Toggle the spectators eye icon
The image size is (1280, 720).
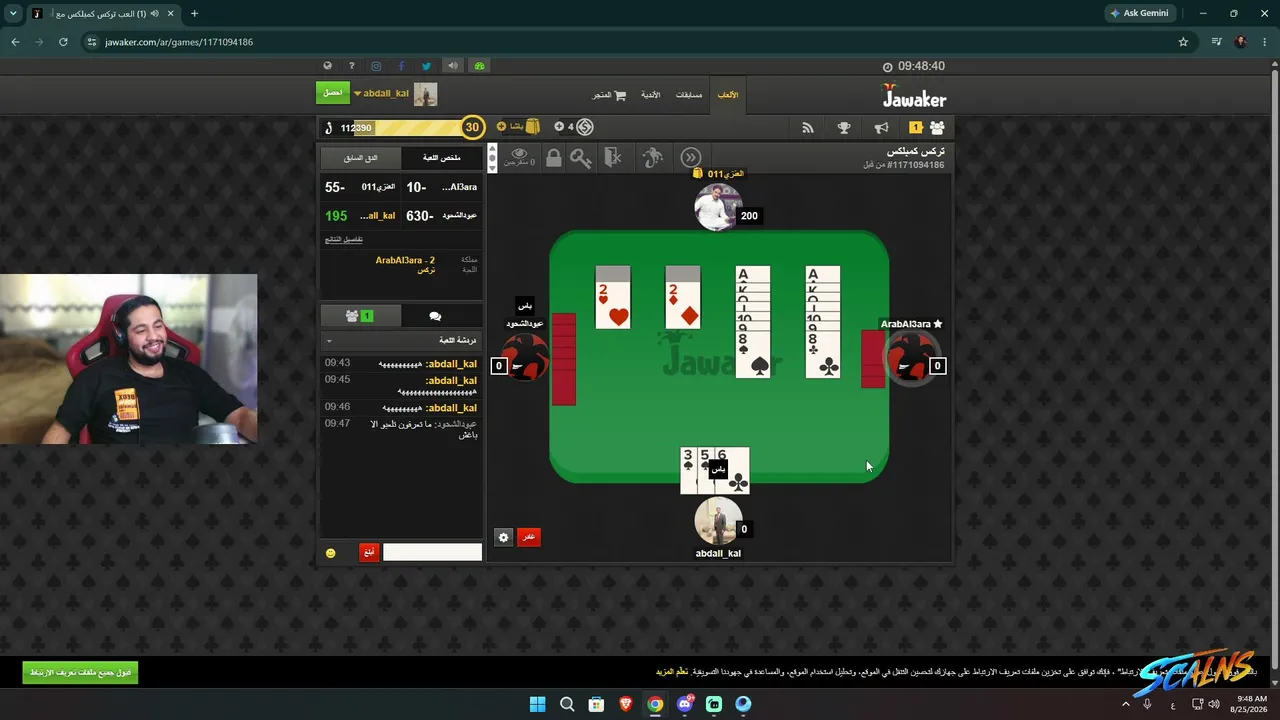point(520,155)
